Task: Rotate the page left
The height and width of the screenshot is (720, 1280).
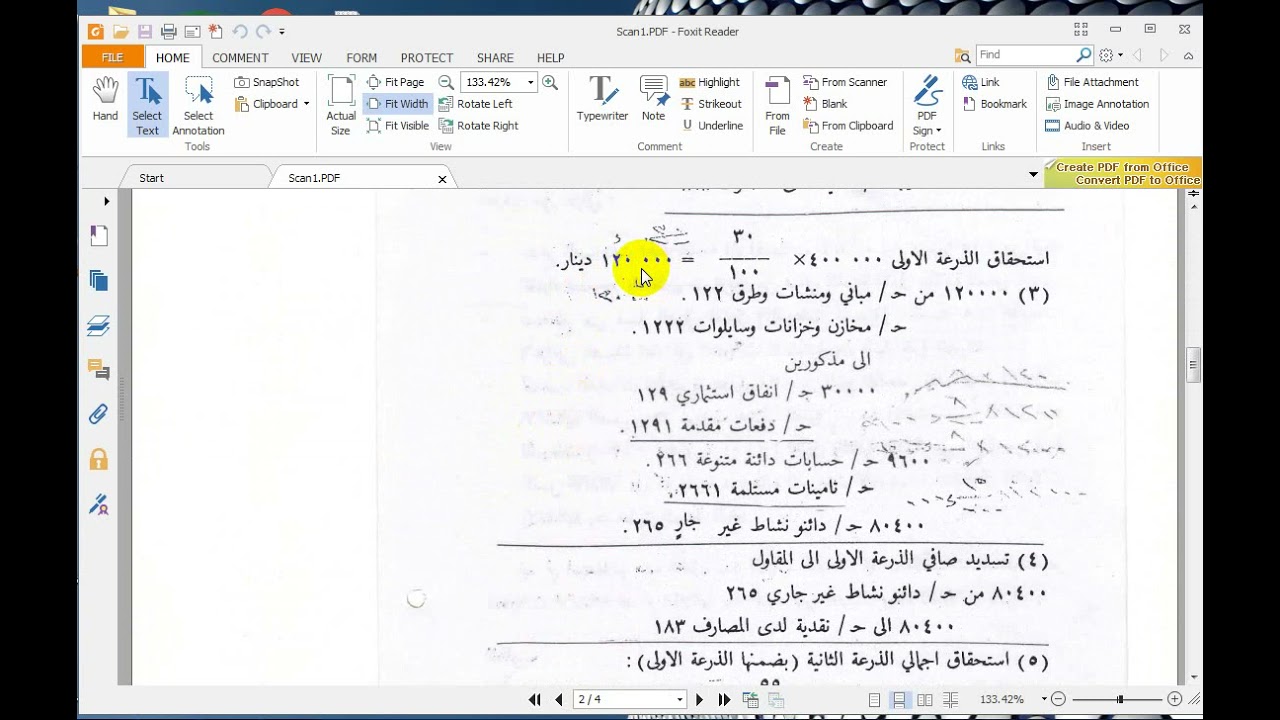Action: click(x=476, y=104)
